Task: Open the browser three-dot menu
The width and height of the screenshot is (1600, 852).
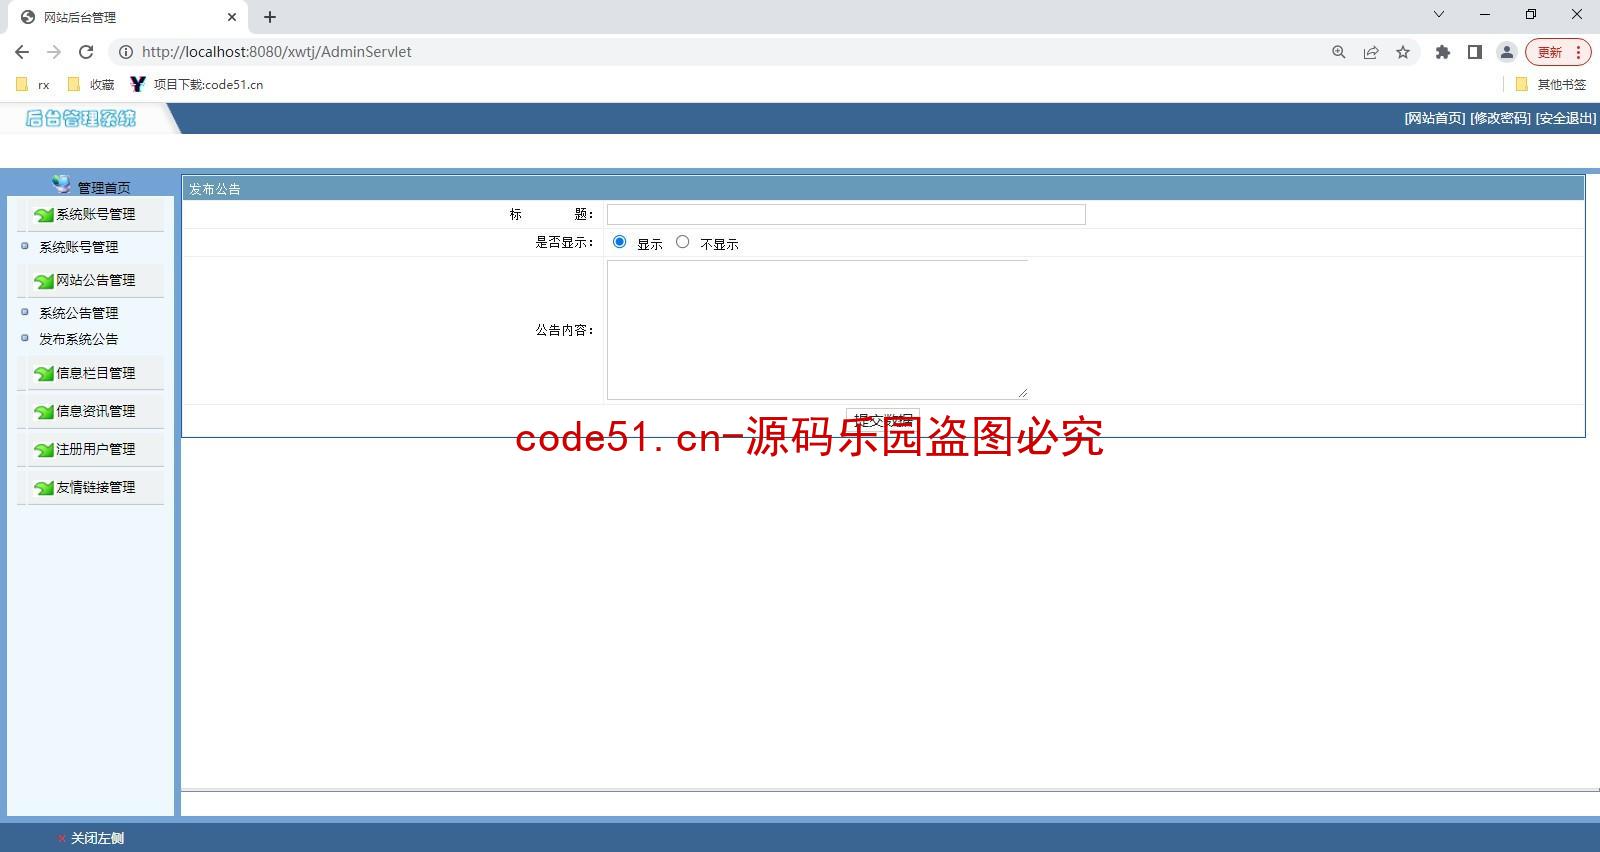Action: 1579,52
